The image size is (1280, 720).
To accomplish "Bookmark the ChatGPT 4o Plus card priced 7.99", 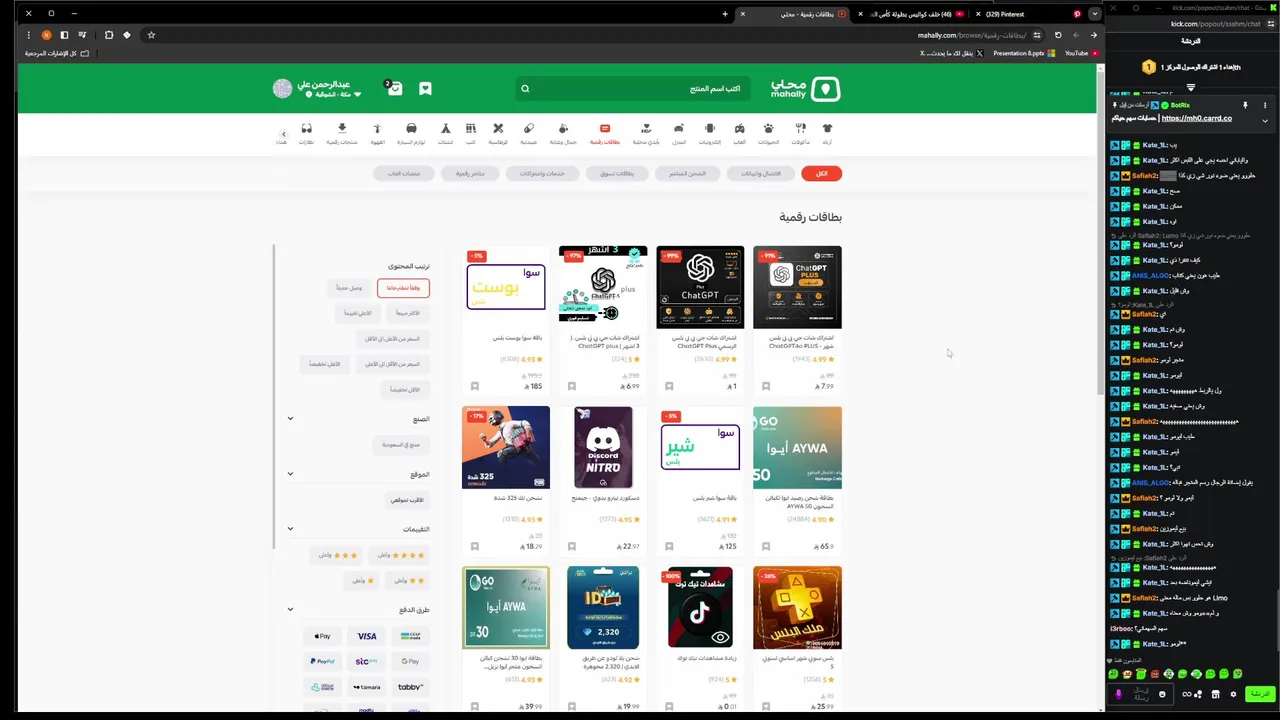I will pos(766,386).
